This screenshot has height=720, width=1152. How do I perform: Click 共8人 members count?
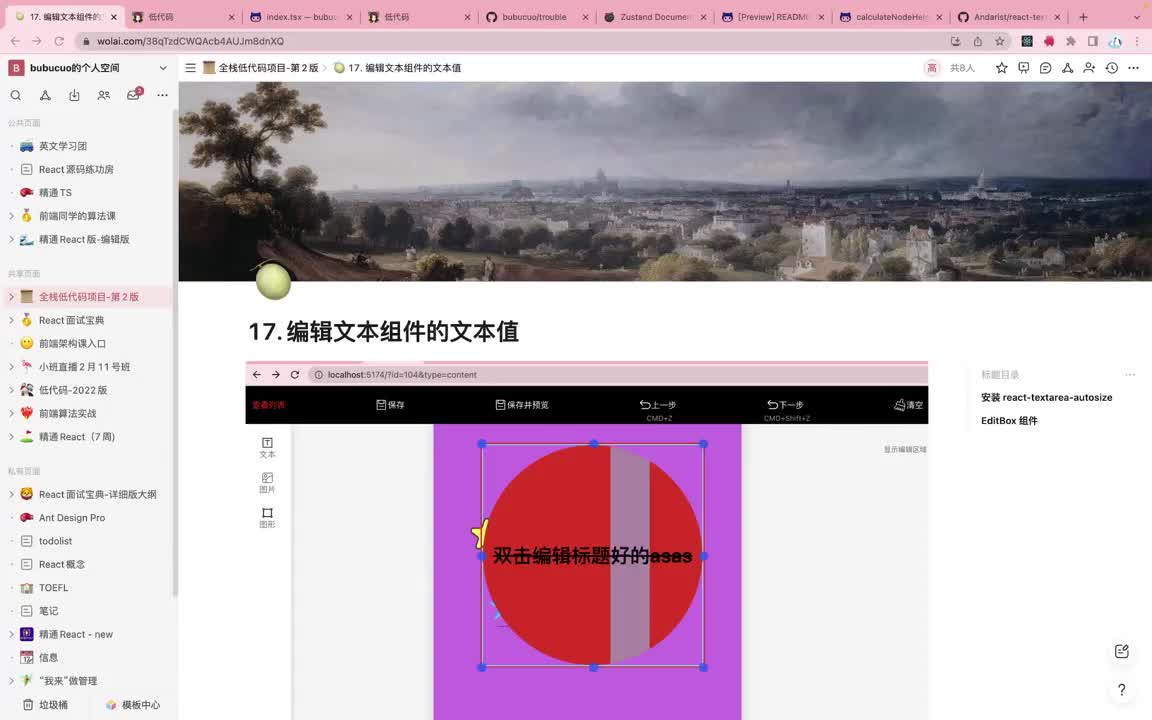pos(962,68)
